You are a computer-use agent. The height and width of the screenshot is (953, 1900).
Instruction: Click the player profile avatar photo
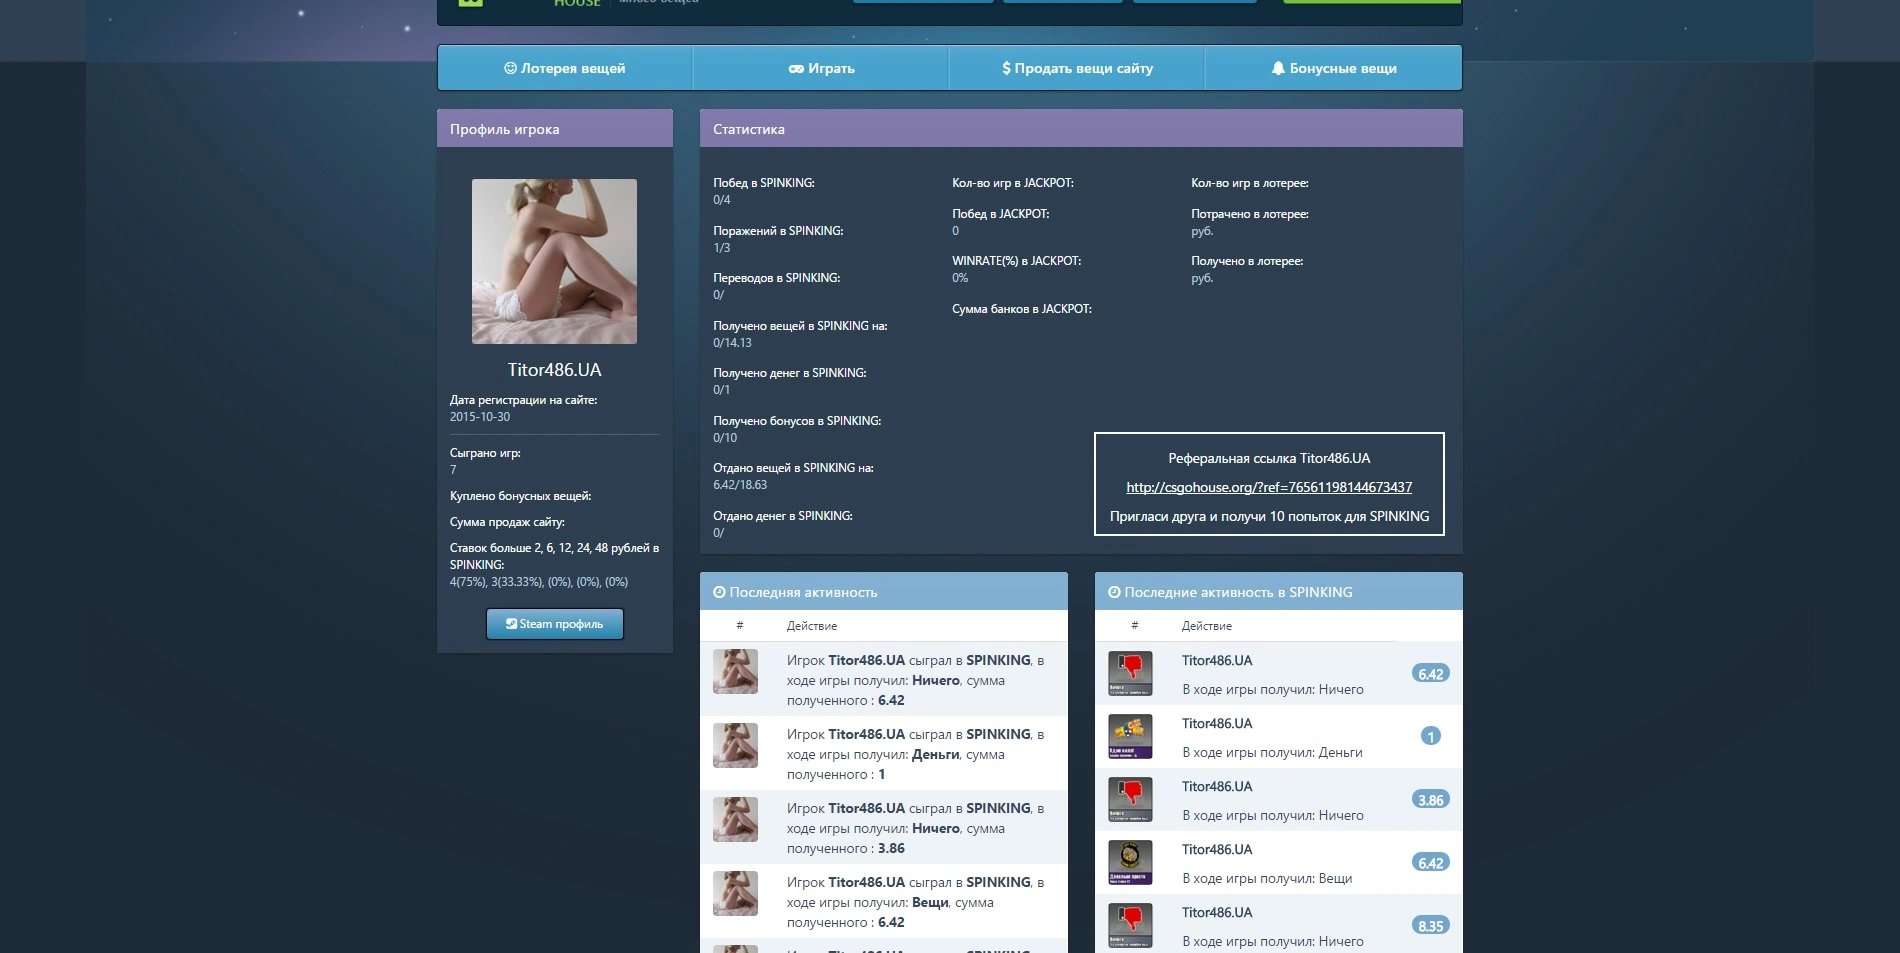point(554,261)
